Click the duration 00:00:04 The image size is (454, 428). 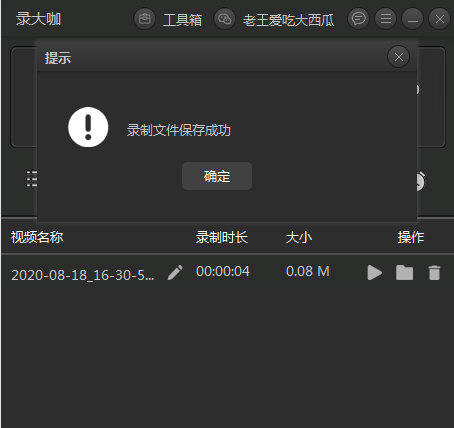pyautogui.click(x=223, y=271)
